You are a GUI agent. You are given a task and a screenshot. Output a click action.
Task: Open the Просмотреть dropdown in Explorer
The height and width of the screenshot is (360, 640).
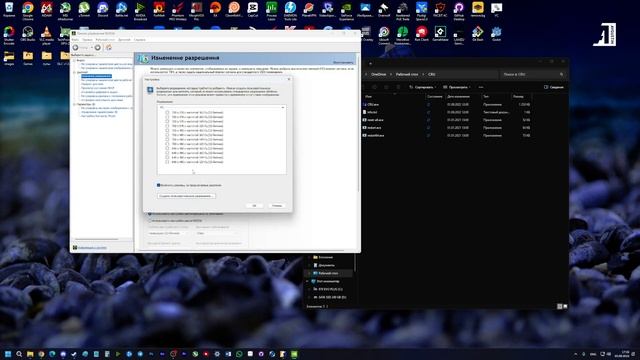(457, 87)
